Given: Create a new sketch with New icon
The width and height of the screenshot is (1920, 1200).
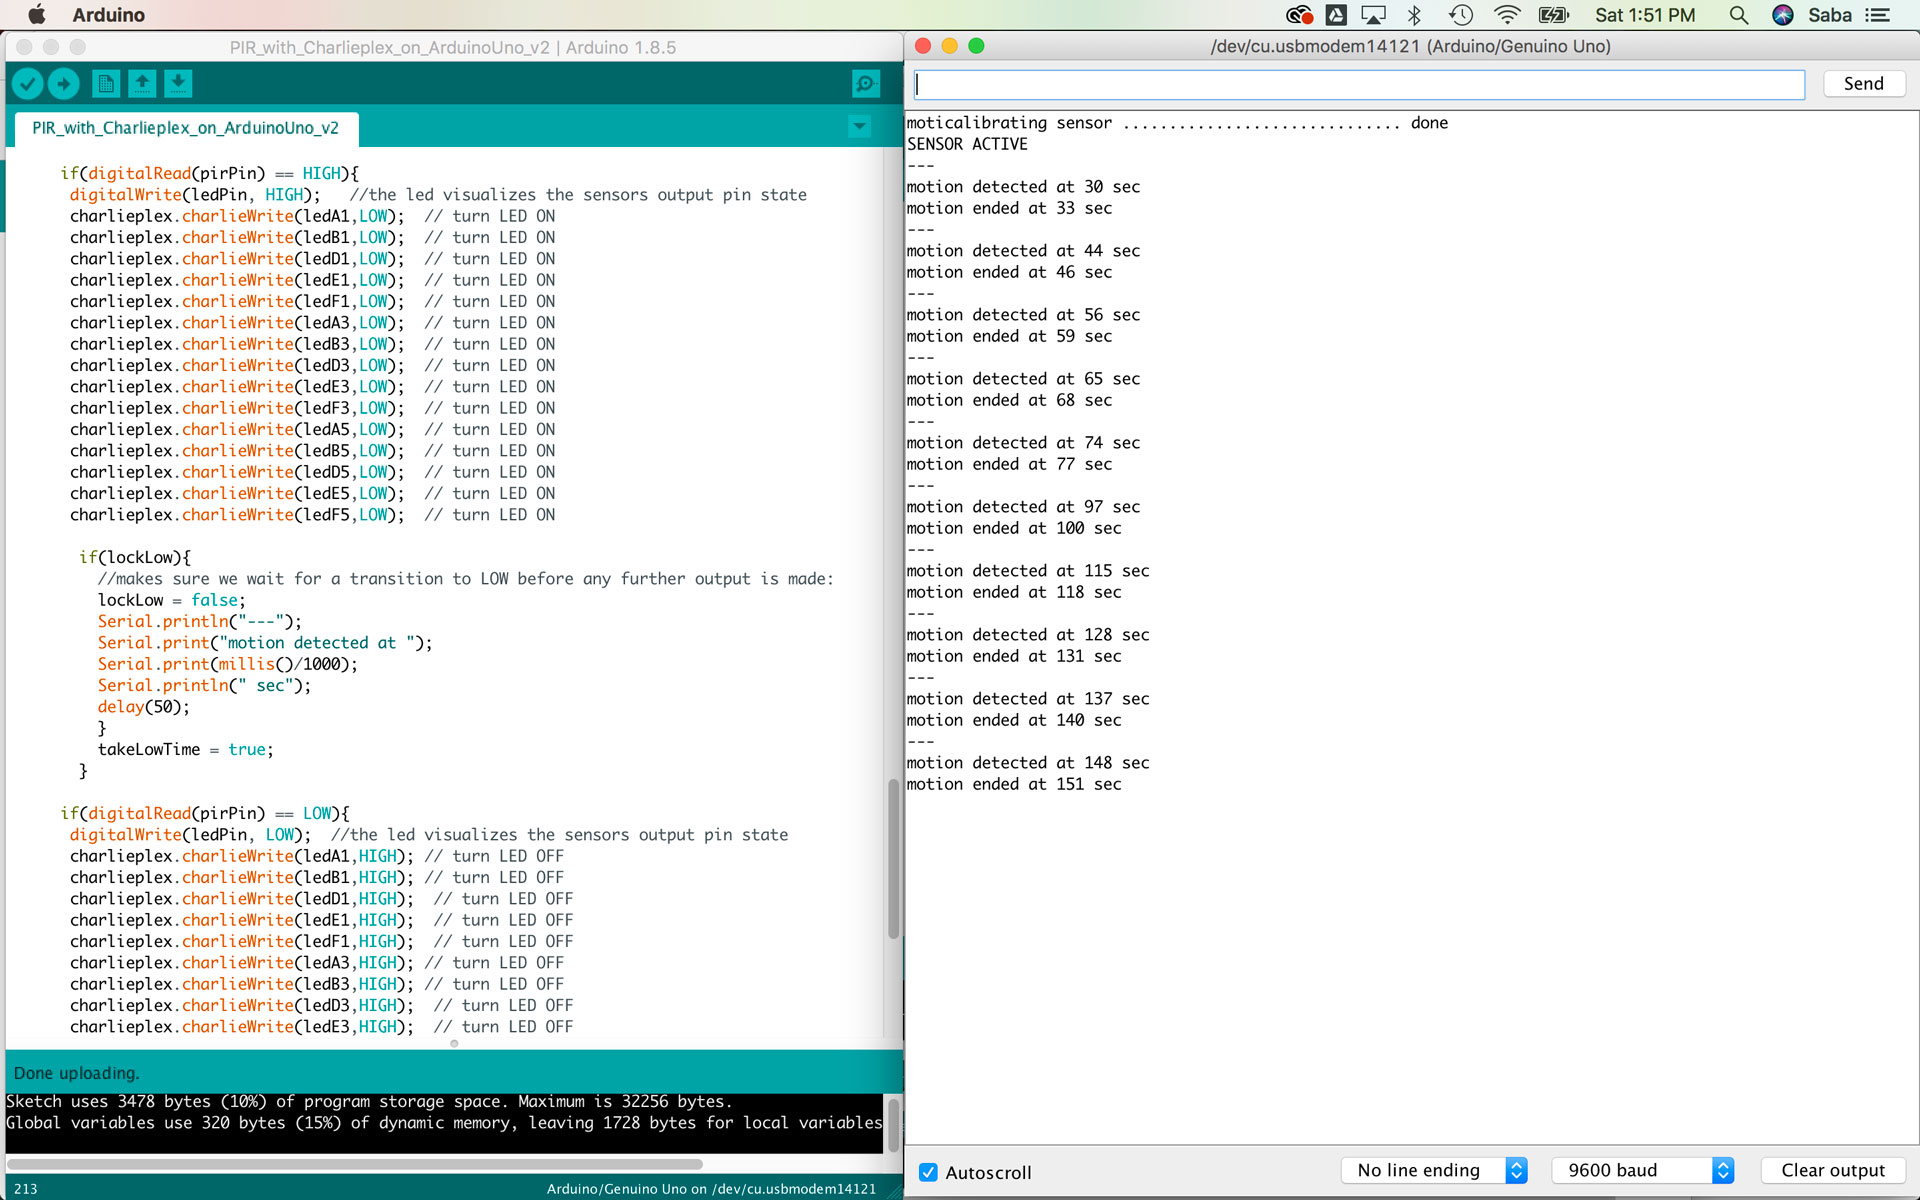Looking at the screenshot, I should [106, 84].
